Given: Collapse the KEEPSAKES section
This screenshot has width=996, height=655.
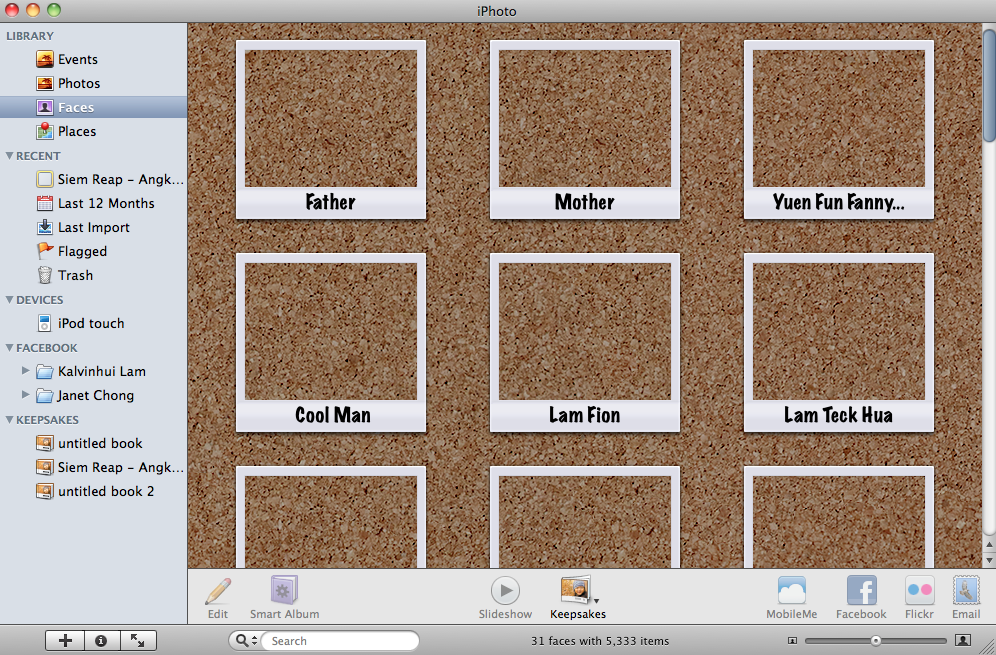Looking at the screenshot, I should pyautogui.click(x=10, y=419).
